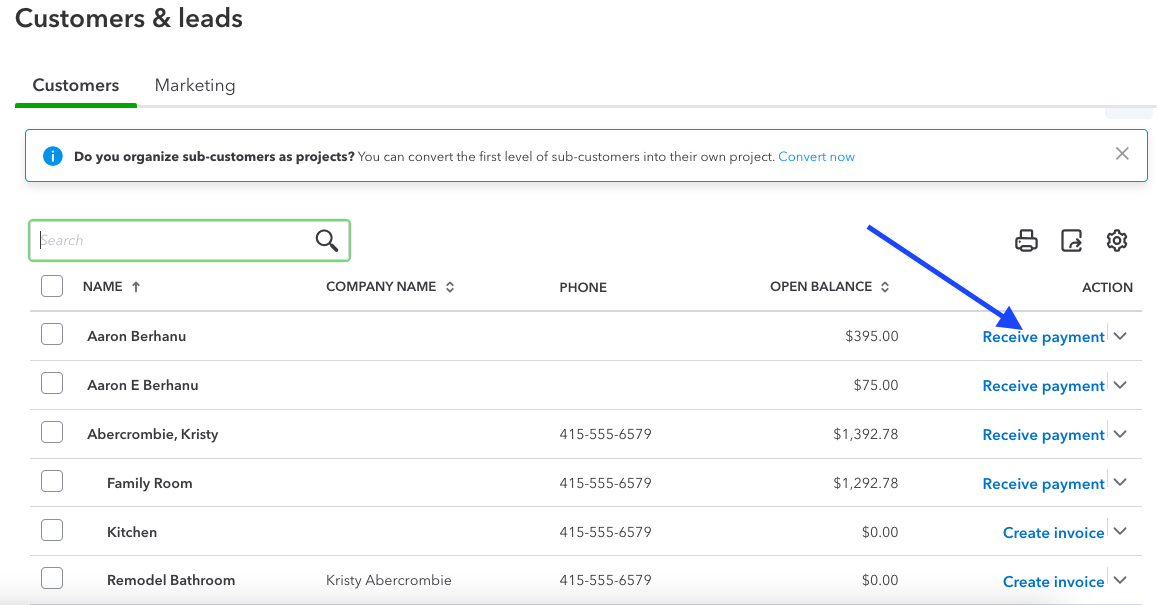Sort by Open Balance column
1158x605 pixels.
pos(884,287)
